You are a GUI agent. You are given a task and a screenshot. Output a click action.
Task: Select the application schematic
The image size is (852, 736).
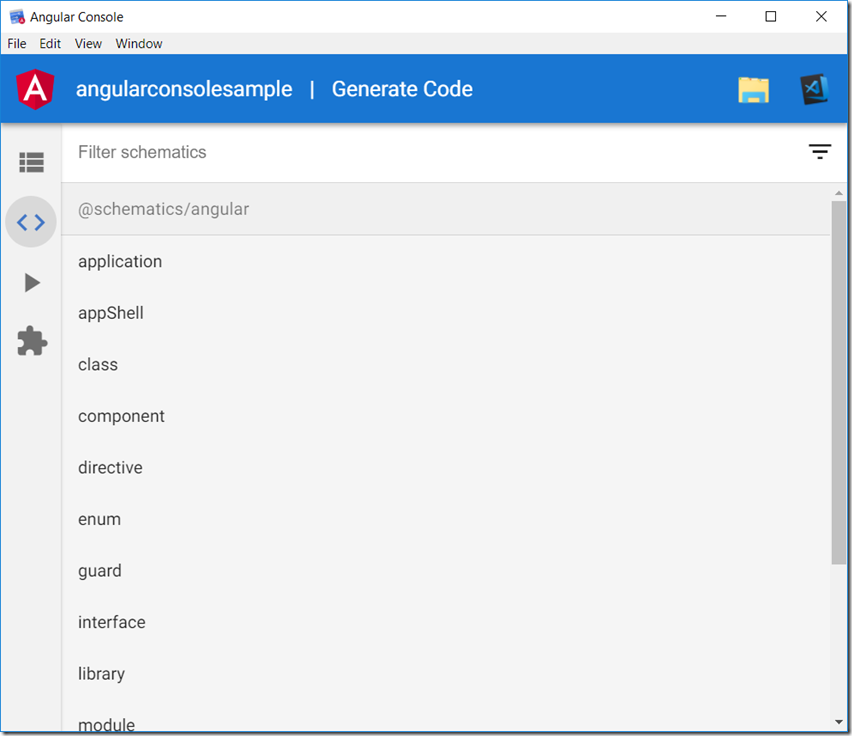(x=446, y=261)
